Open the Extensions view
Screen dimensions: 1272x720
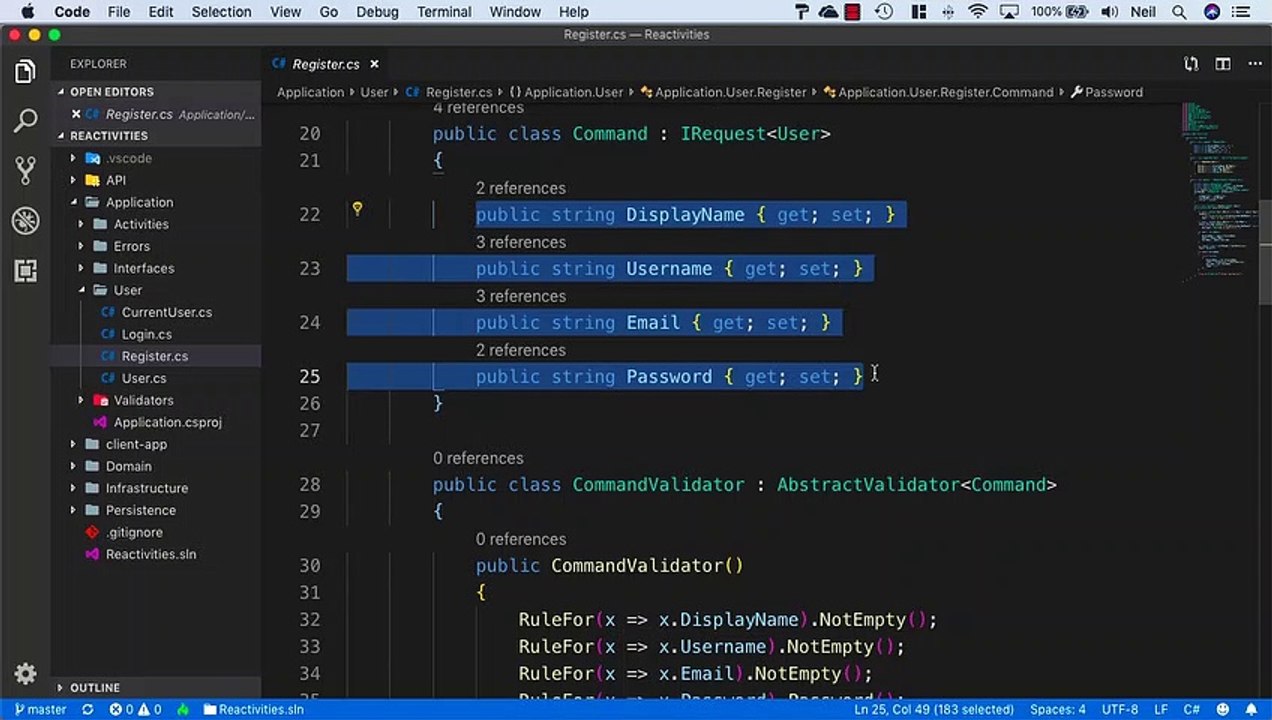(x=25, y=270)
